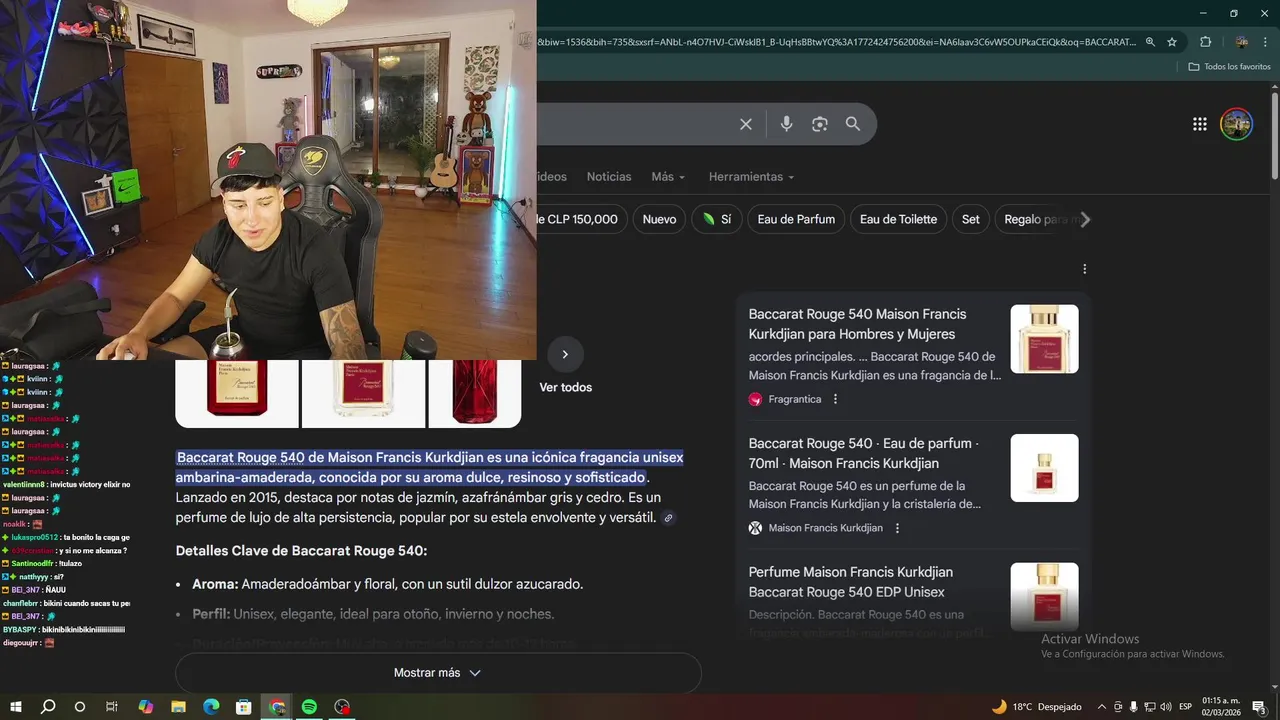This screenshot has height=720, width=1280.
Task: Open Baccarat Rouge 540 para Hombres y Mujeres result
Action: coord(857,324)
